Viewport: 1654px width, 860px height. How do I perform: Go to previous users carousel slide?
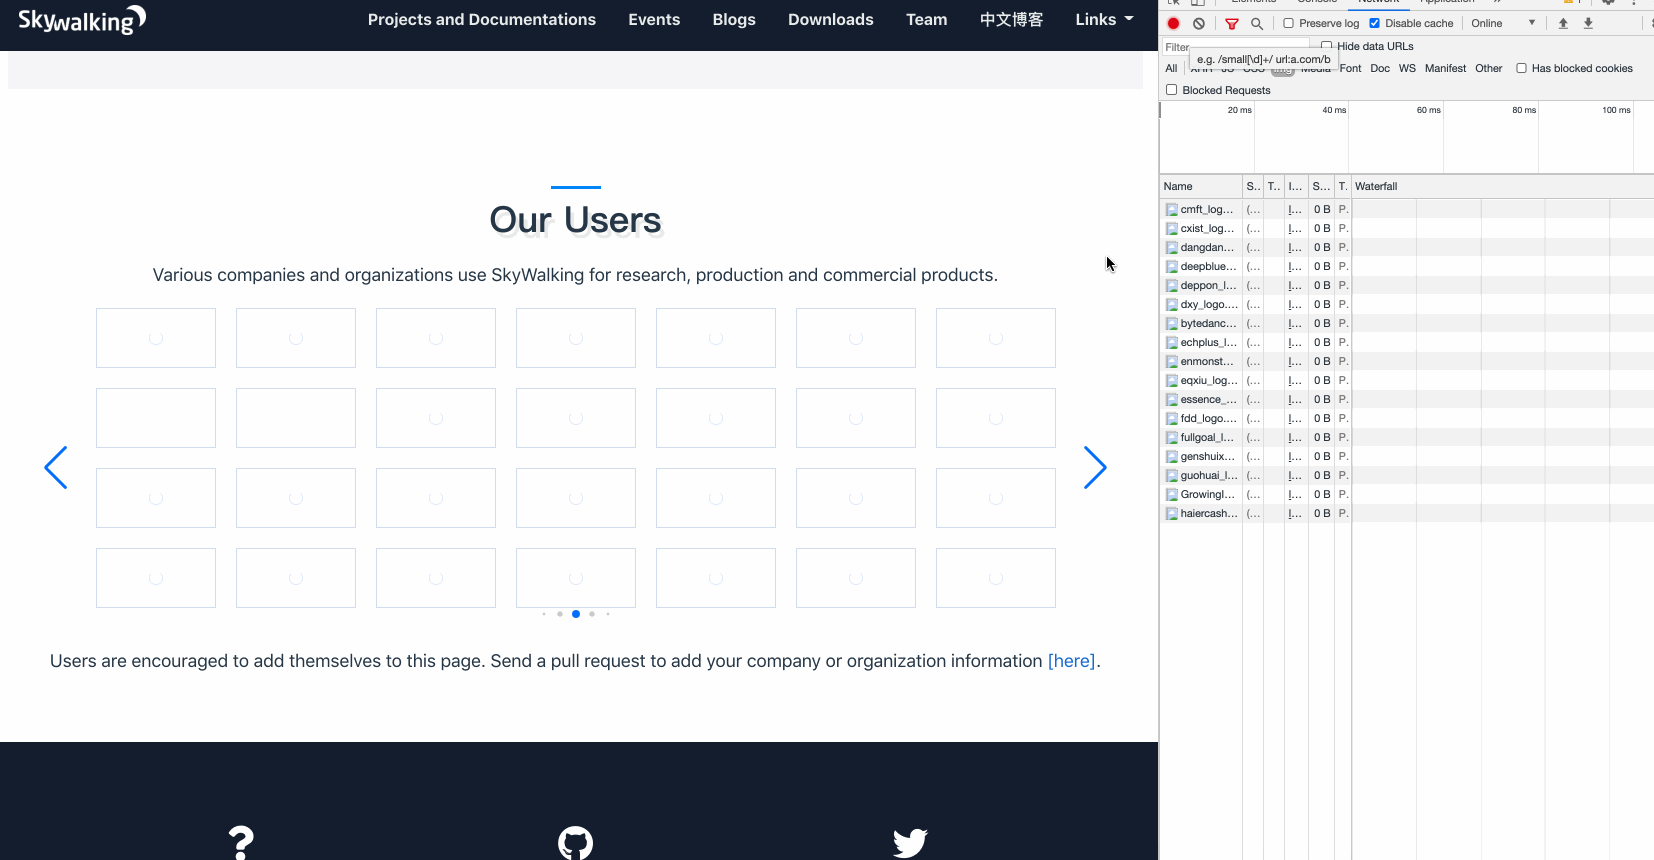(x=56, y=467)
